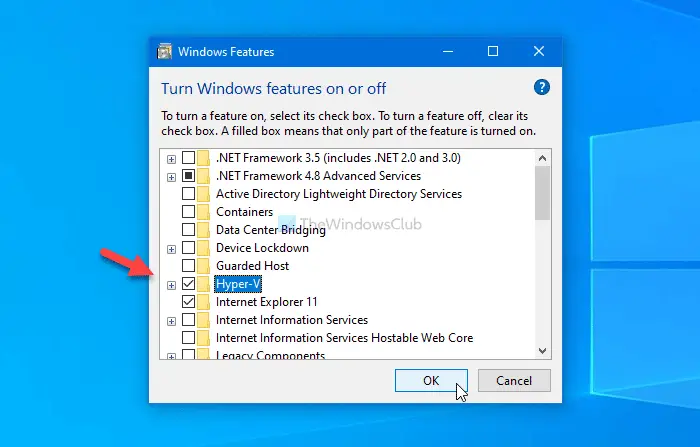Click folder icon beside .NET Framework 3.5
Viewport: 700px width, 447px height.
pyautogui.click(x=203, y=158)
